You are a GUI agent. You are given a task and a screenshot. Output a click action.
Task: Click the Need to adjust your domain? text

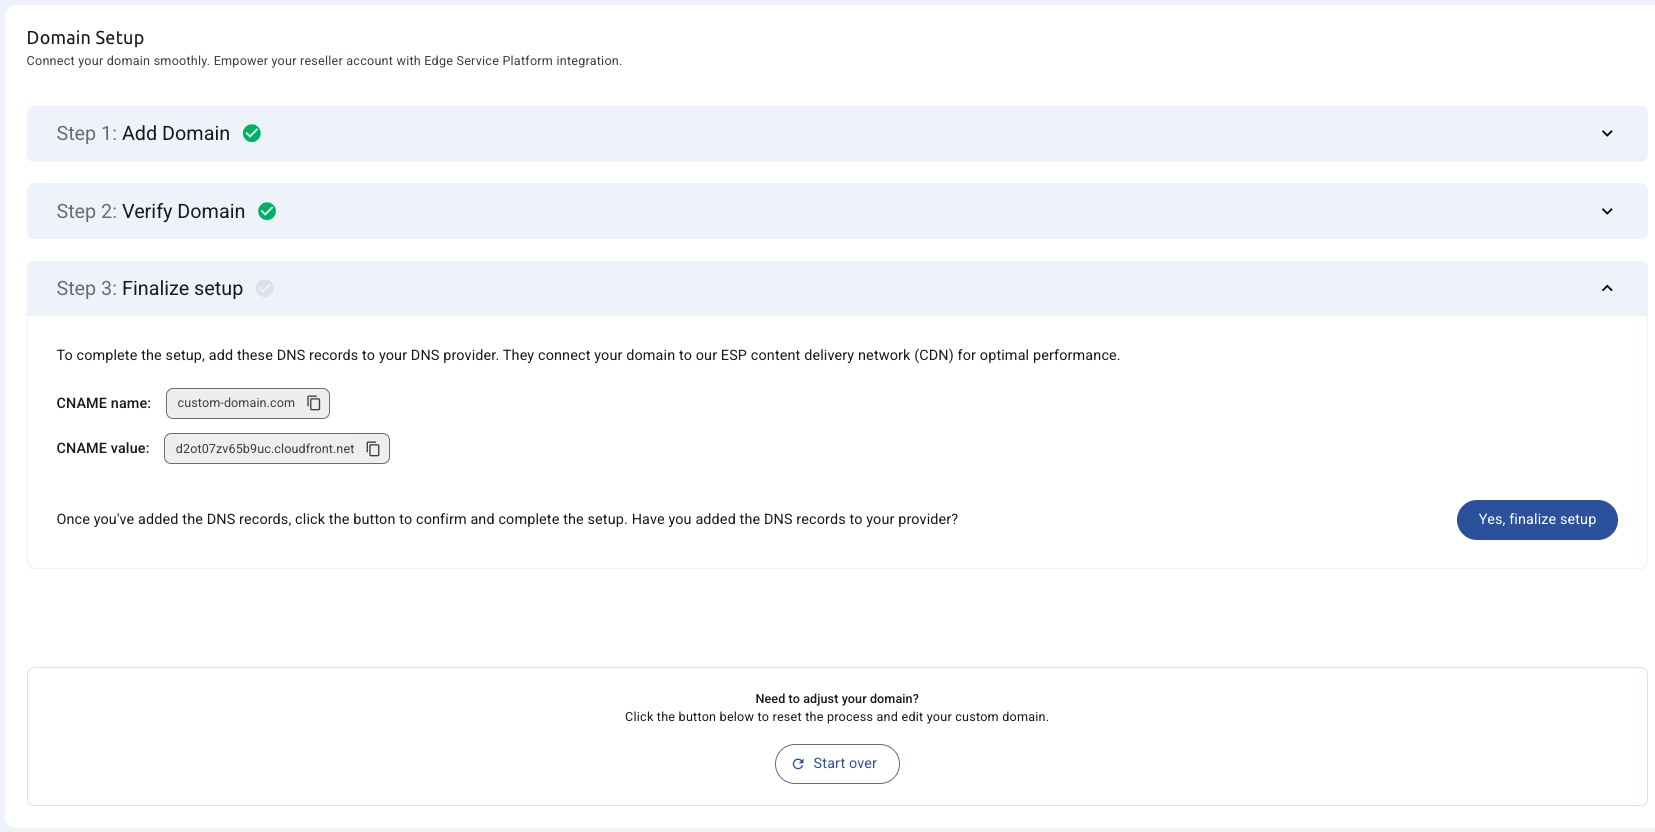(x=837, y=699)
